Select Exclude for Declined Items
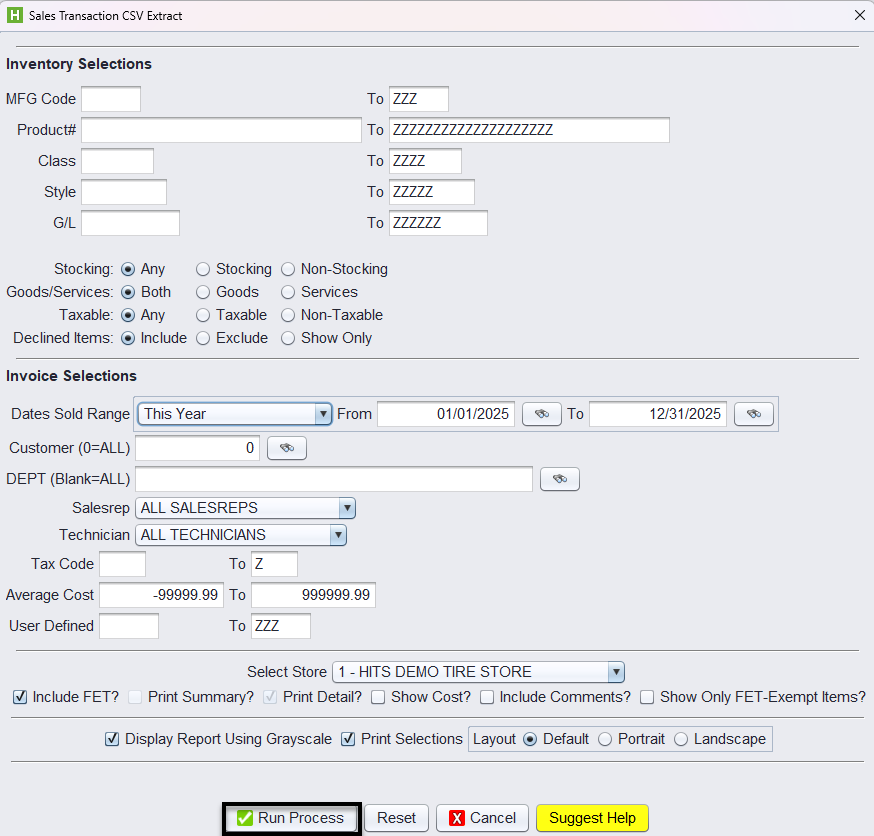 [203, 338]
